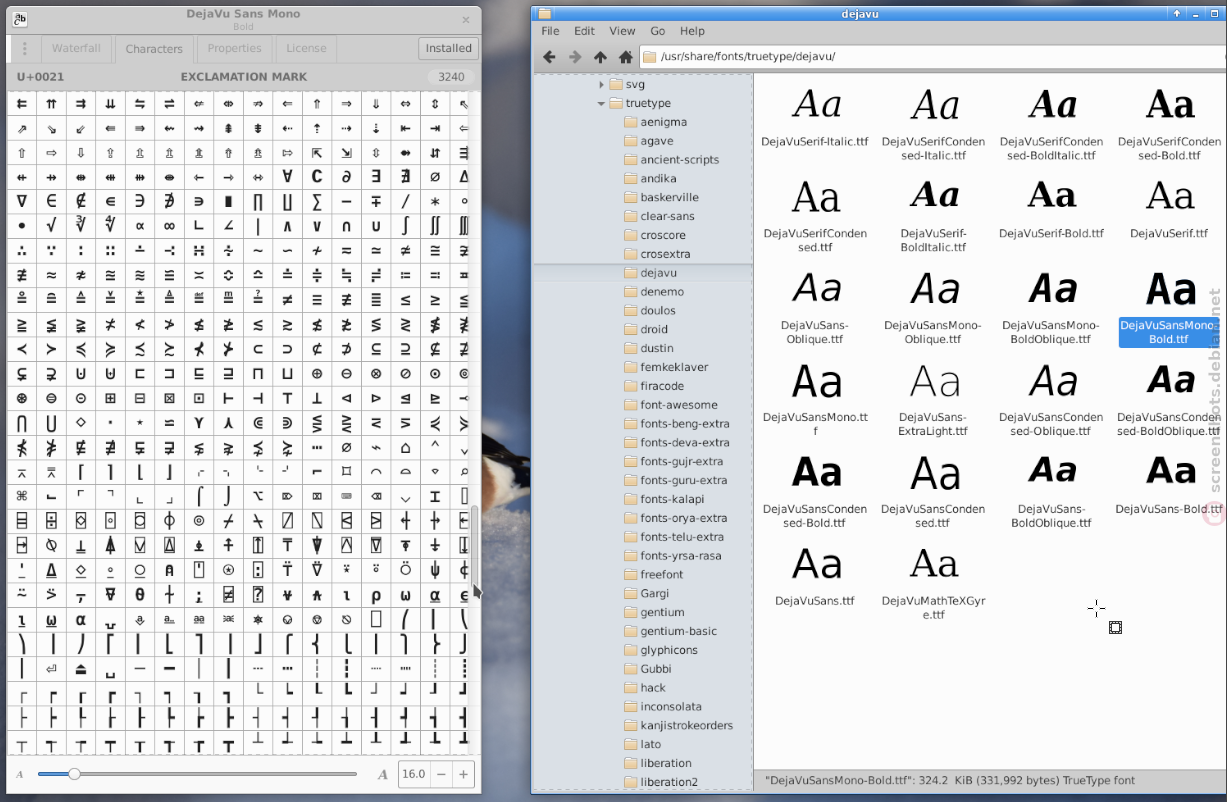Select the command key ⌘ glyph

(22, 496)
